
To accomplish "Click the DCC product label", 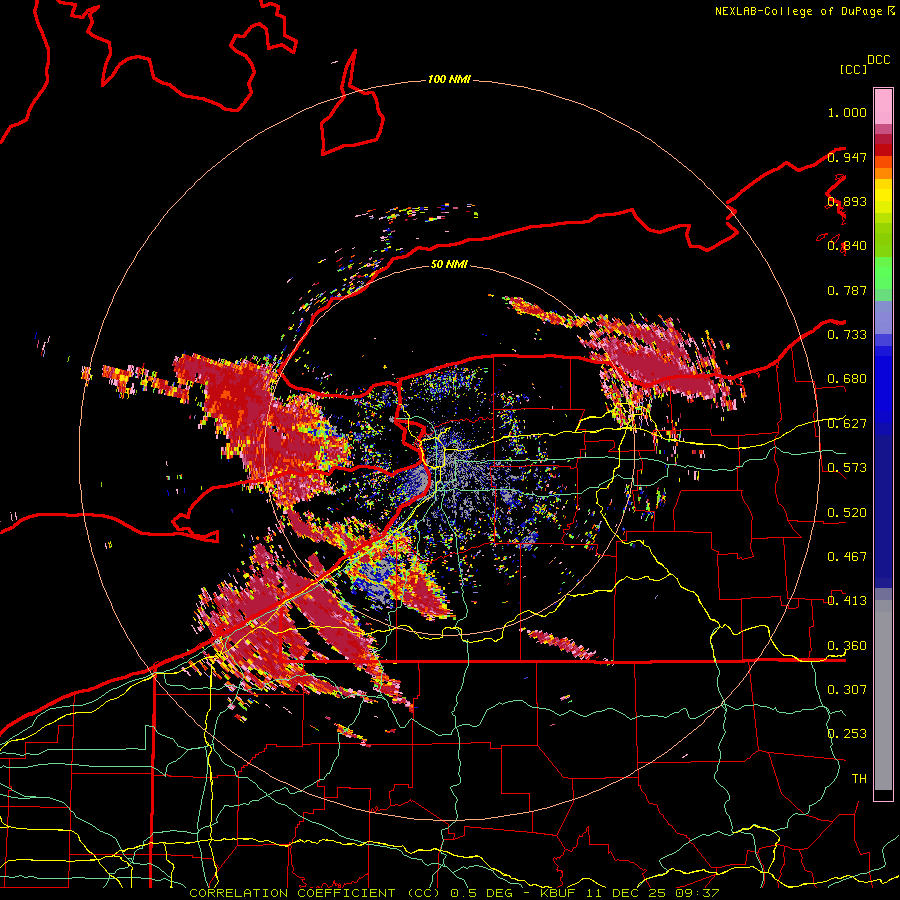I will [x=879, y=60].
